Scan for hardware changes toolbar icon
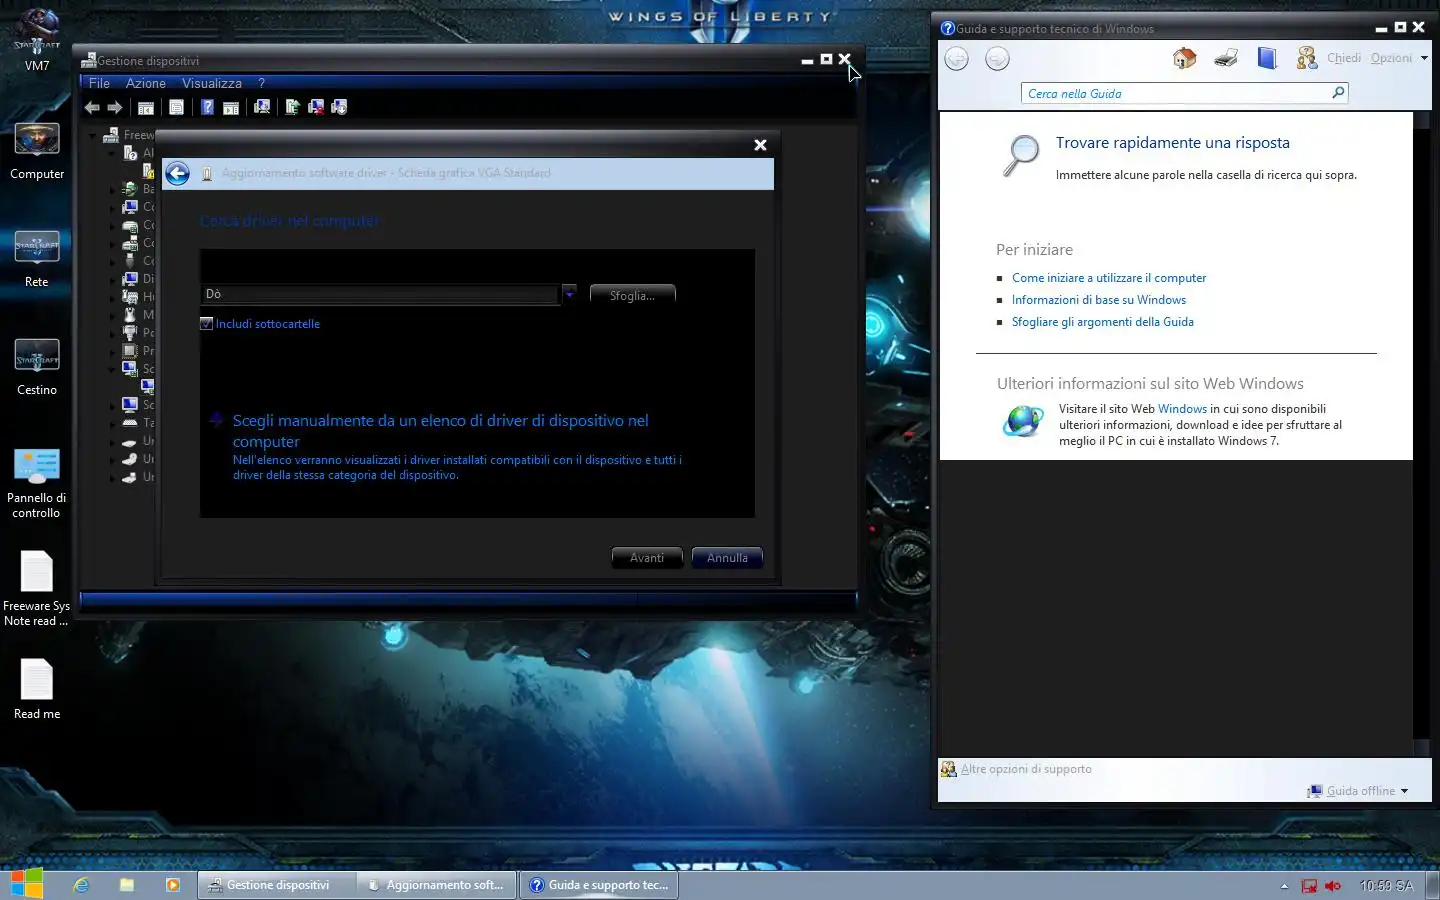The image size is (1440, 900). (262, 107)
